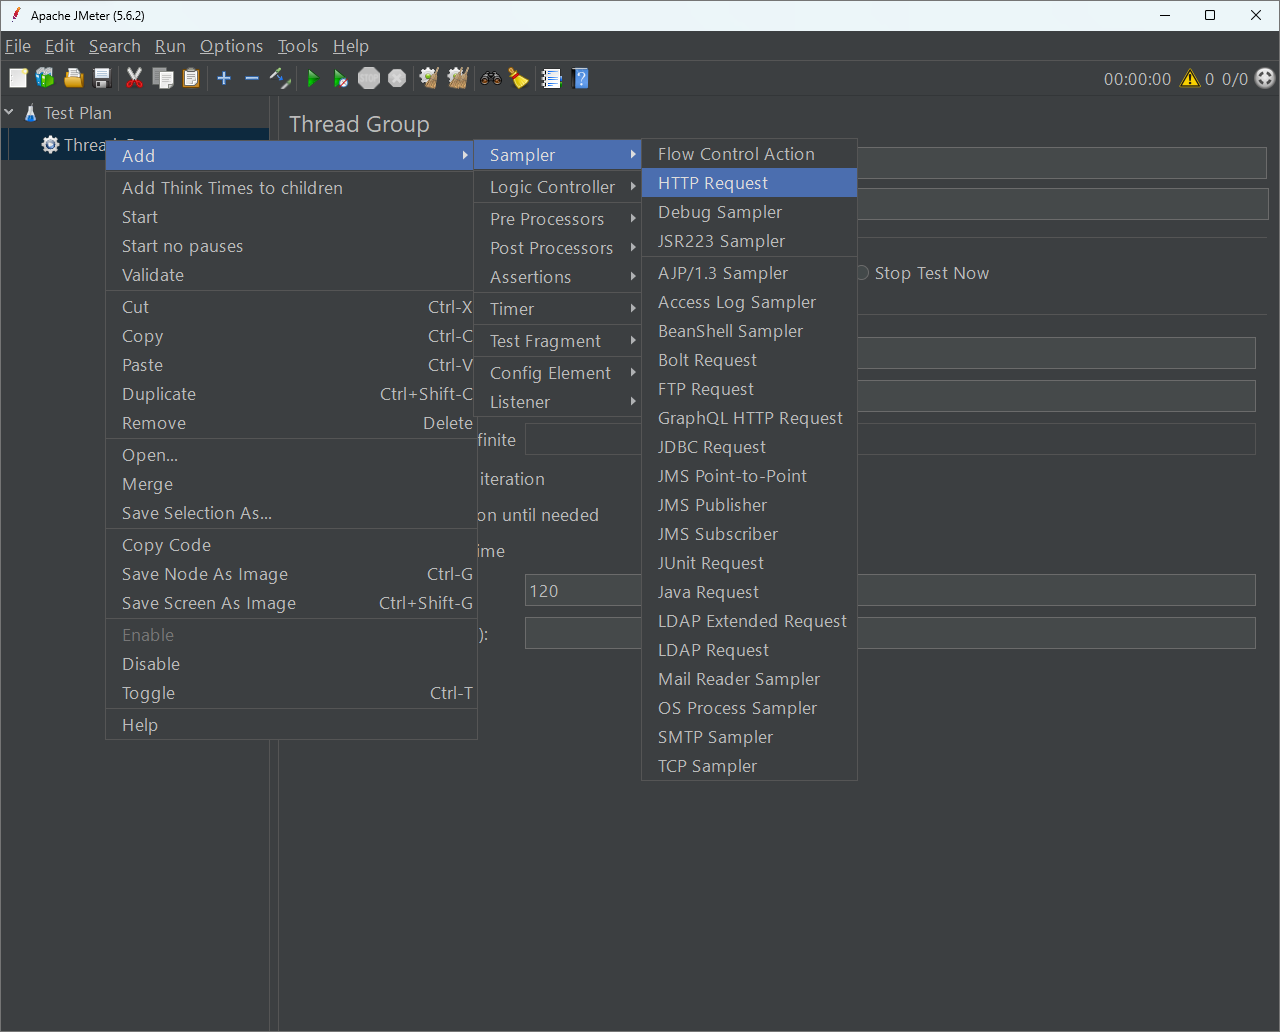Click the Function Helper list icon
1280x1032 pixels.
tap(551, 79)
